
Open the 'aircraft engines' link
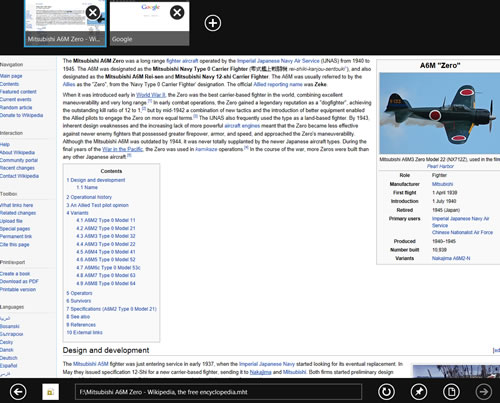click(x=242, y=126)
